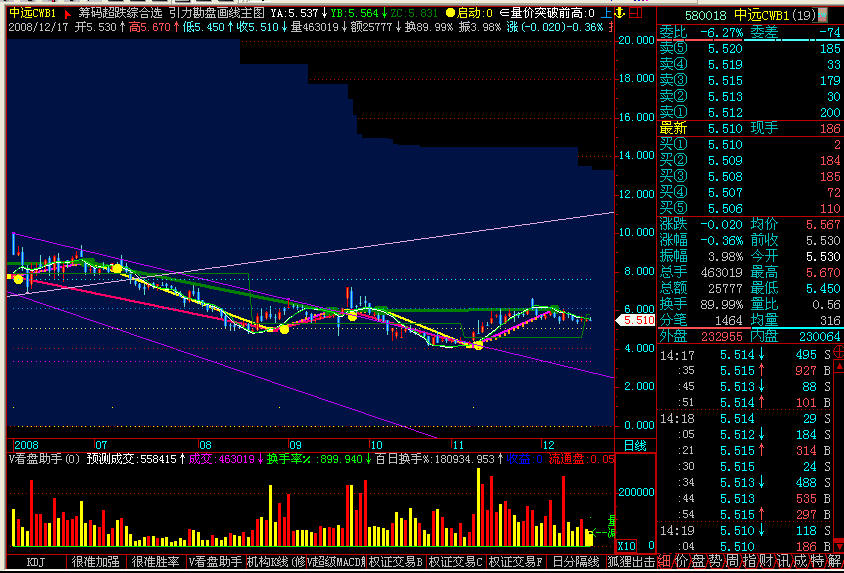Click the 换手 89.99% value
This screenshot has height=573, width=844.
click(x=722, y=305)
